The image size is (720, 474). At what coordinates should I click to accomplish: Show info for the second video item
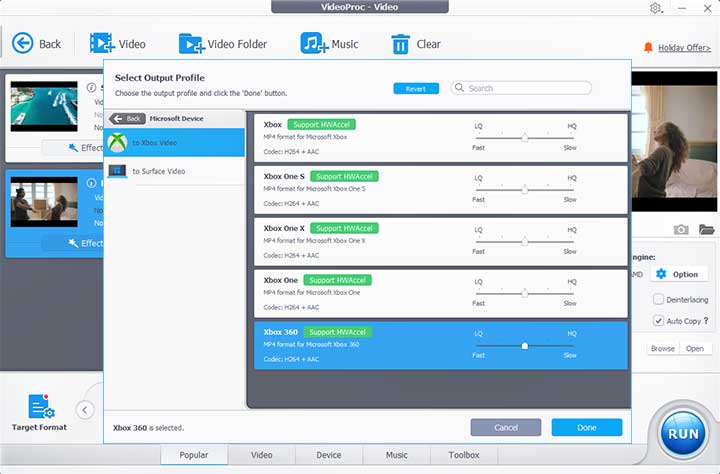pos(91,183)
